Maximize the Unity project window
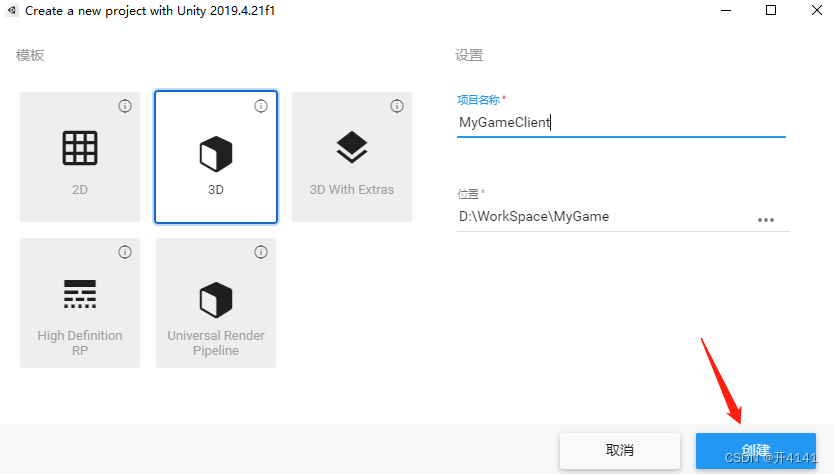 click(771, 10)
